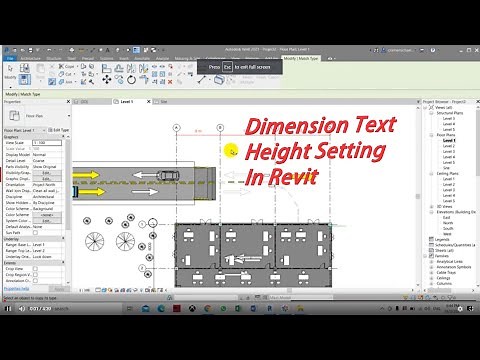Pause the video playback

8,309
